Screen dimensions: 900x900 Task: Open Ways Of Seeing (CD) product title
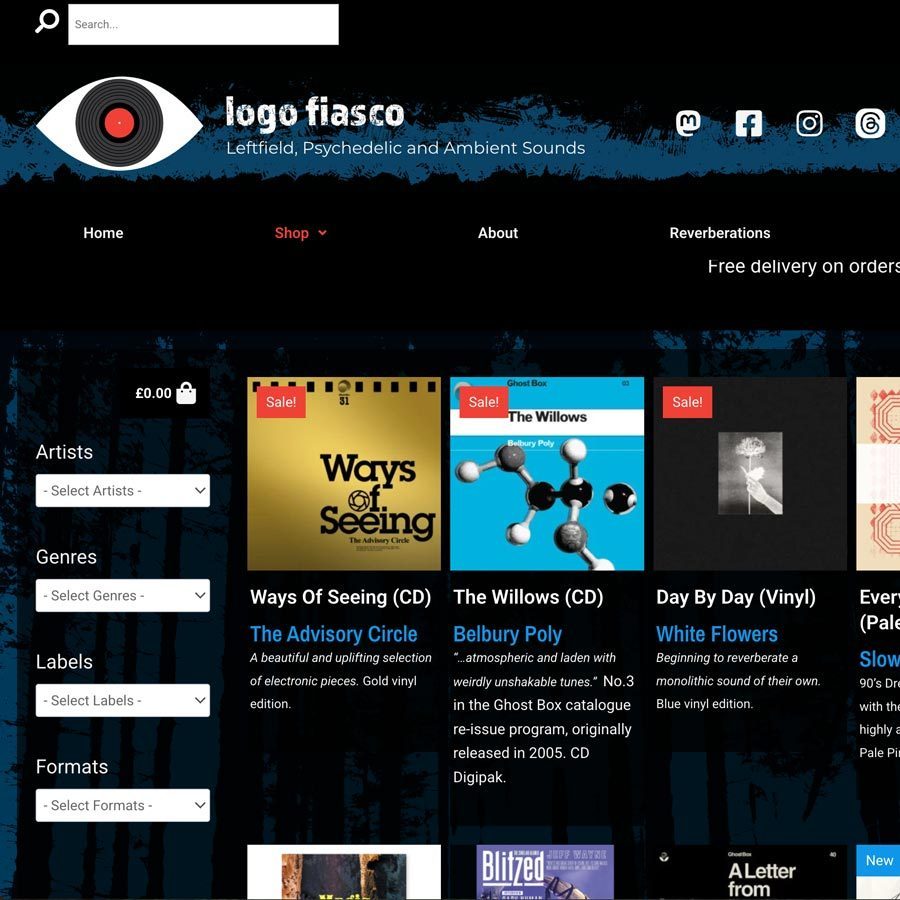[x=340, y=598]
